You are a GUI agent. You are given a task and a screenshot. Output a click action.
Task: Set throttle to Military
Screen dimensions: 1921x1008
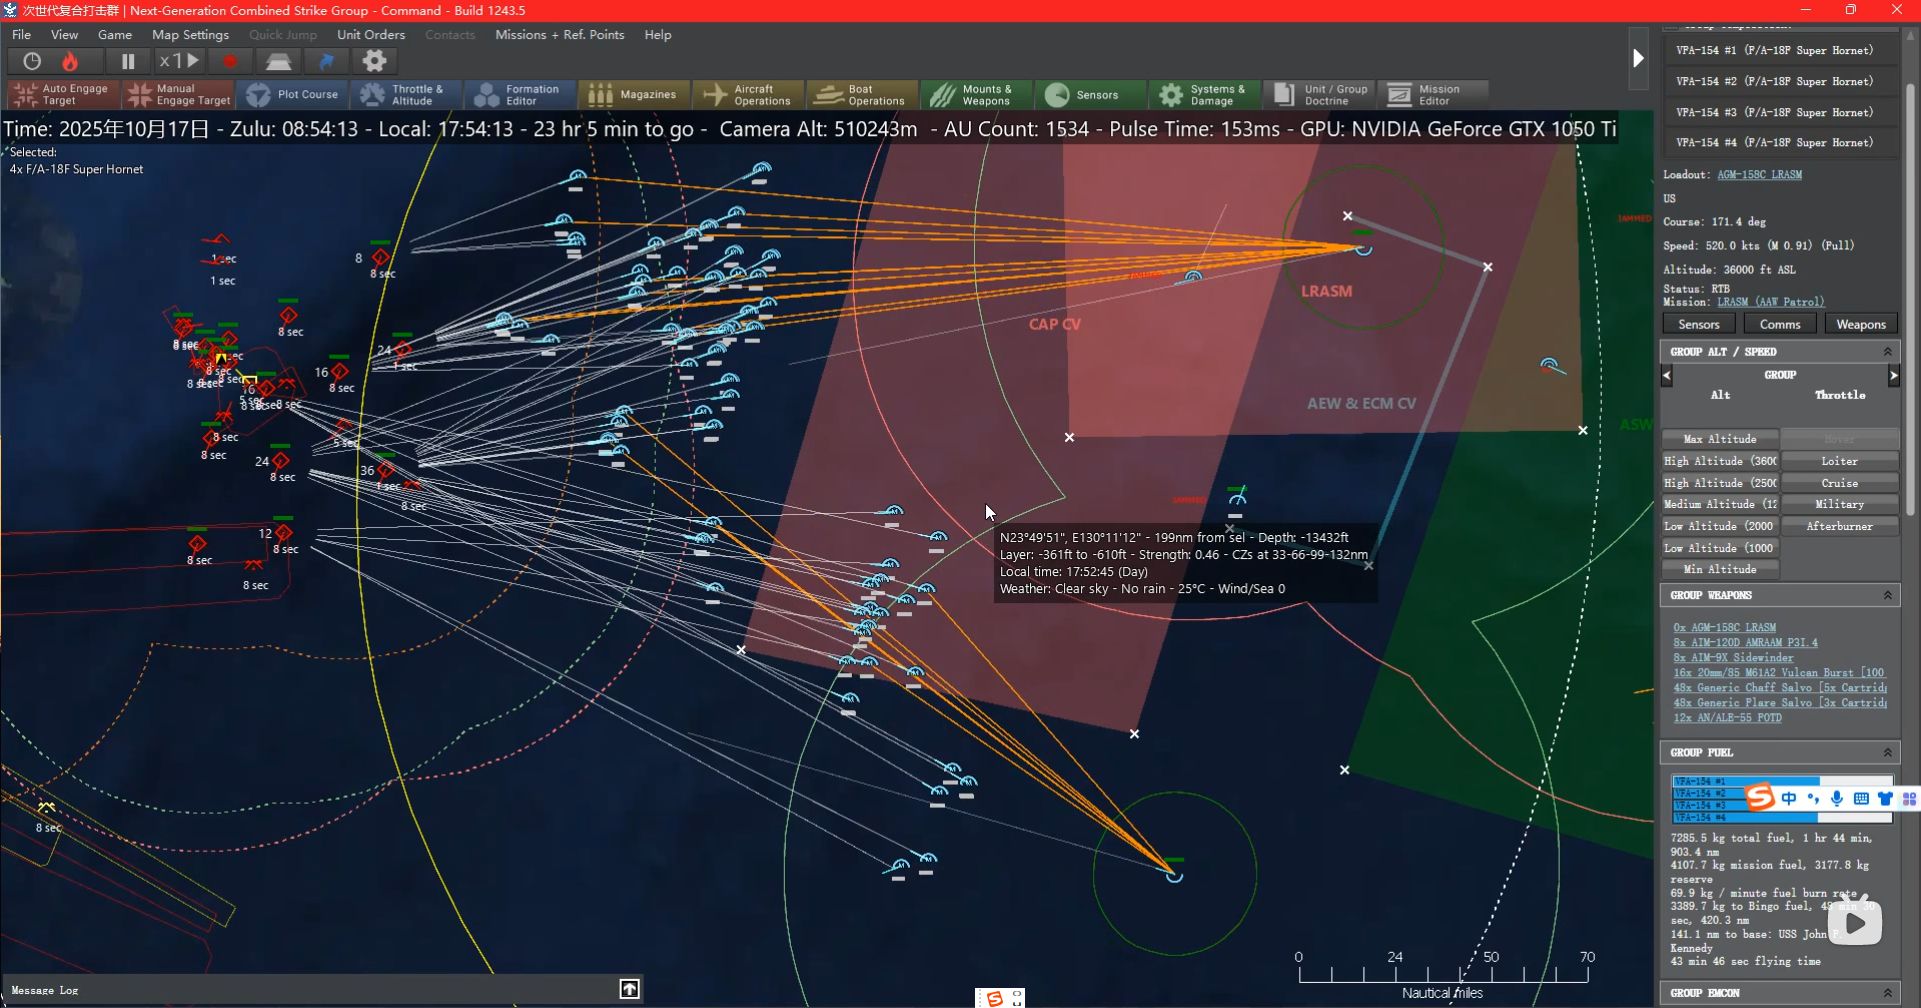[x=1839, y=504]
